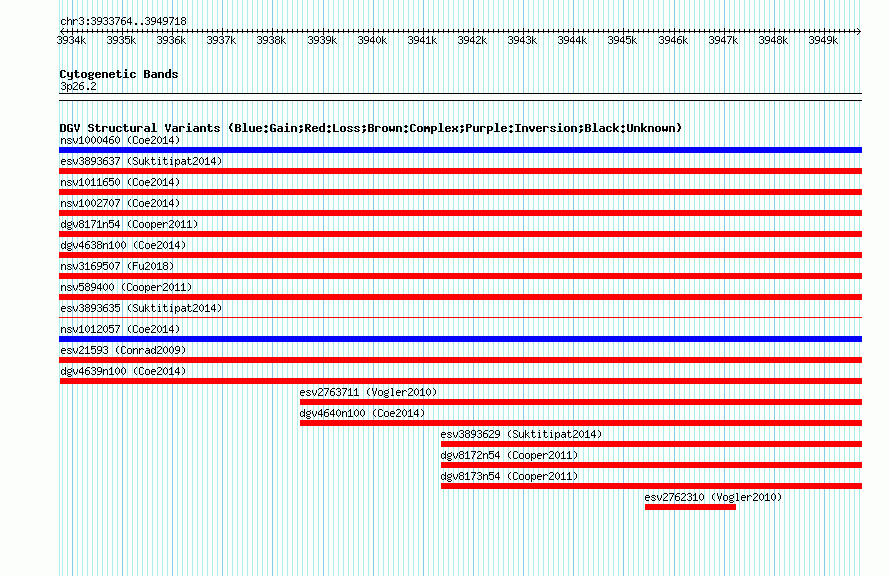This screenshot has width=890, height=576.
Task: Click the red nsv1002707 loss bar
Action: [460, 213]
